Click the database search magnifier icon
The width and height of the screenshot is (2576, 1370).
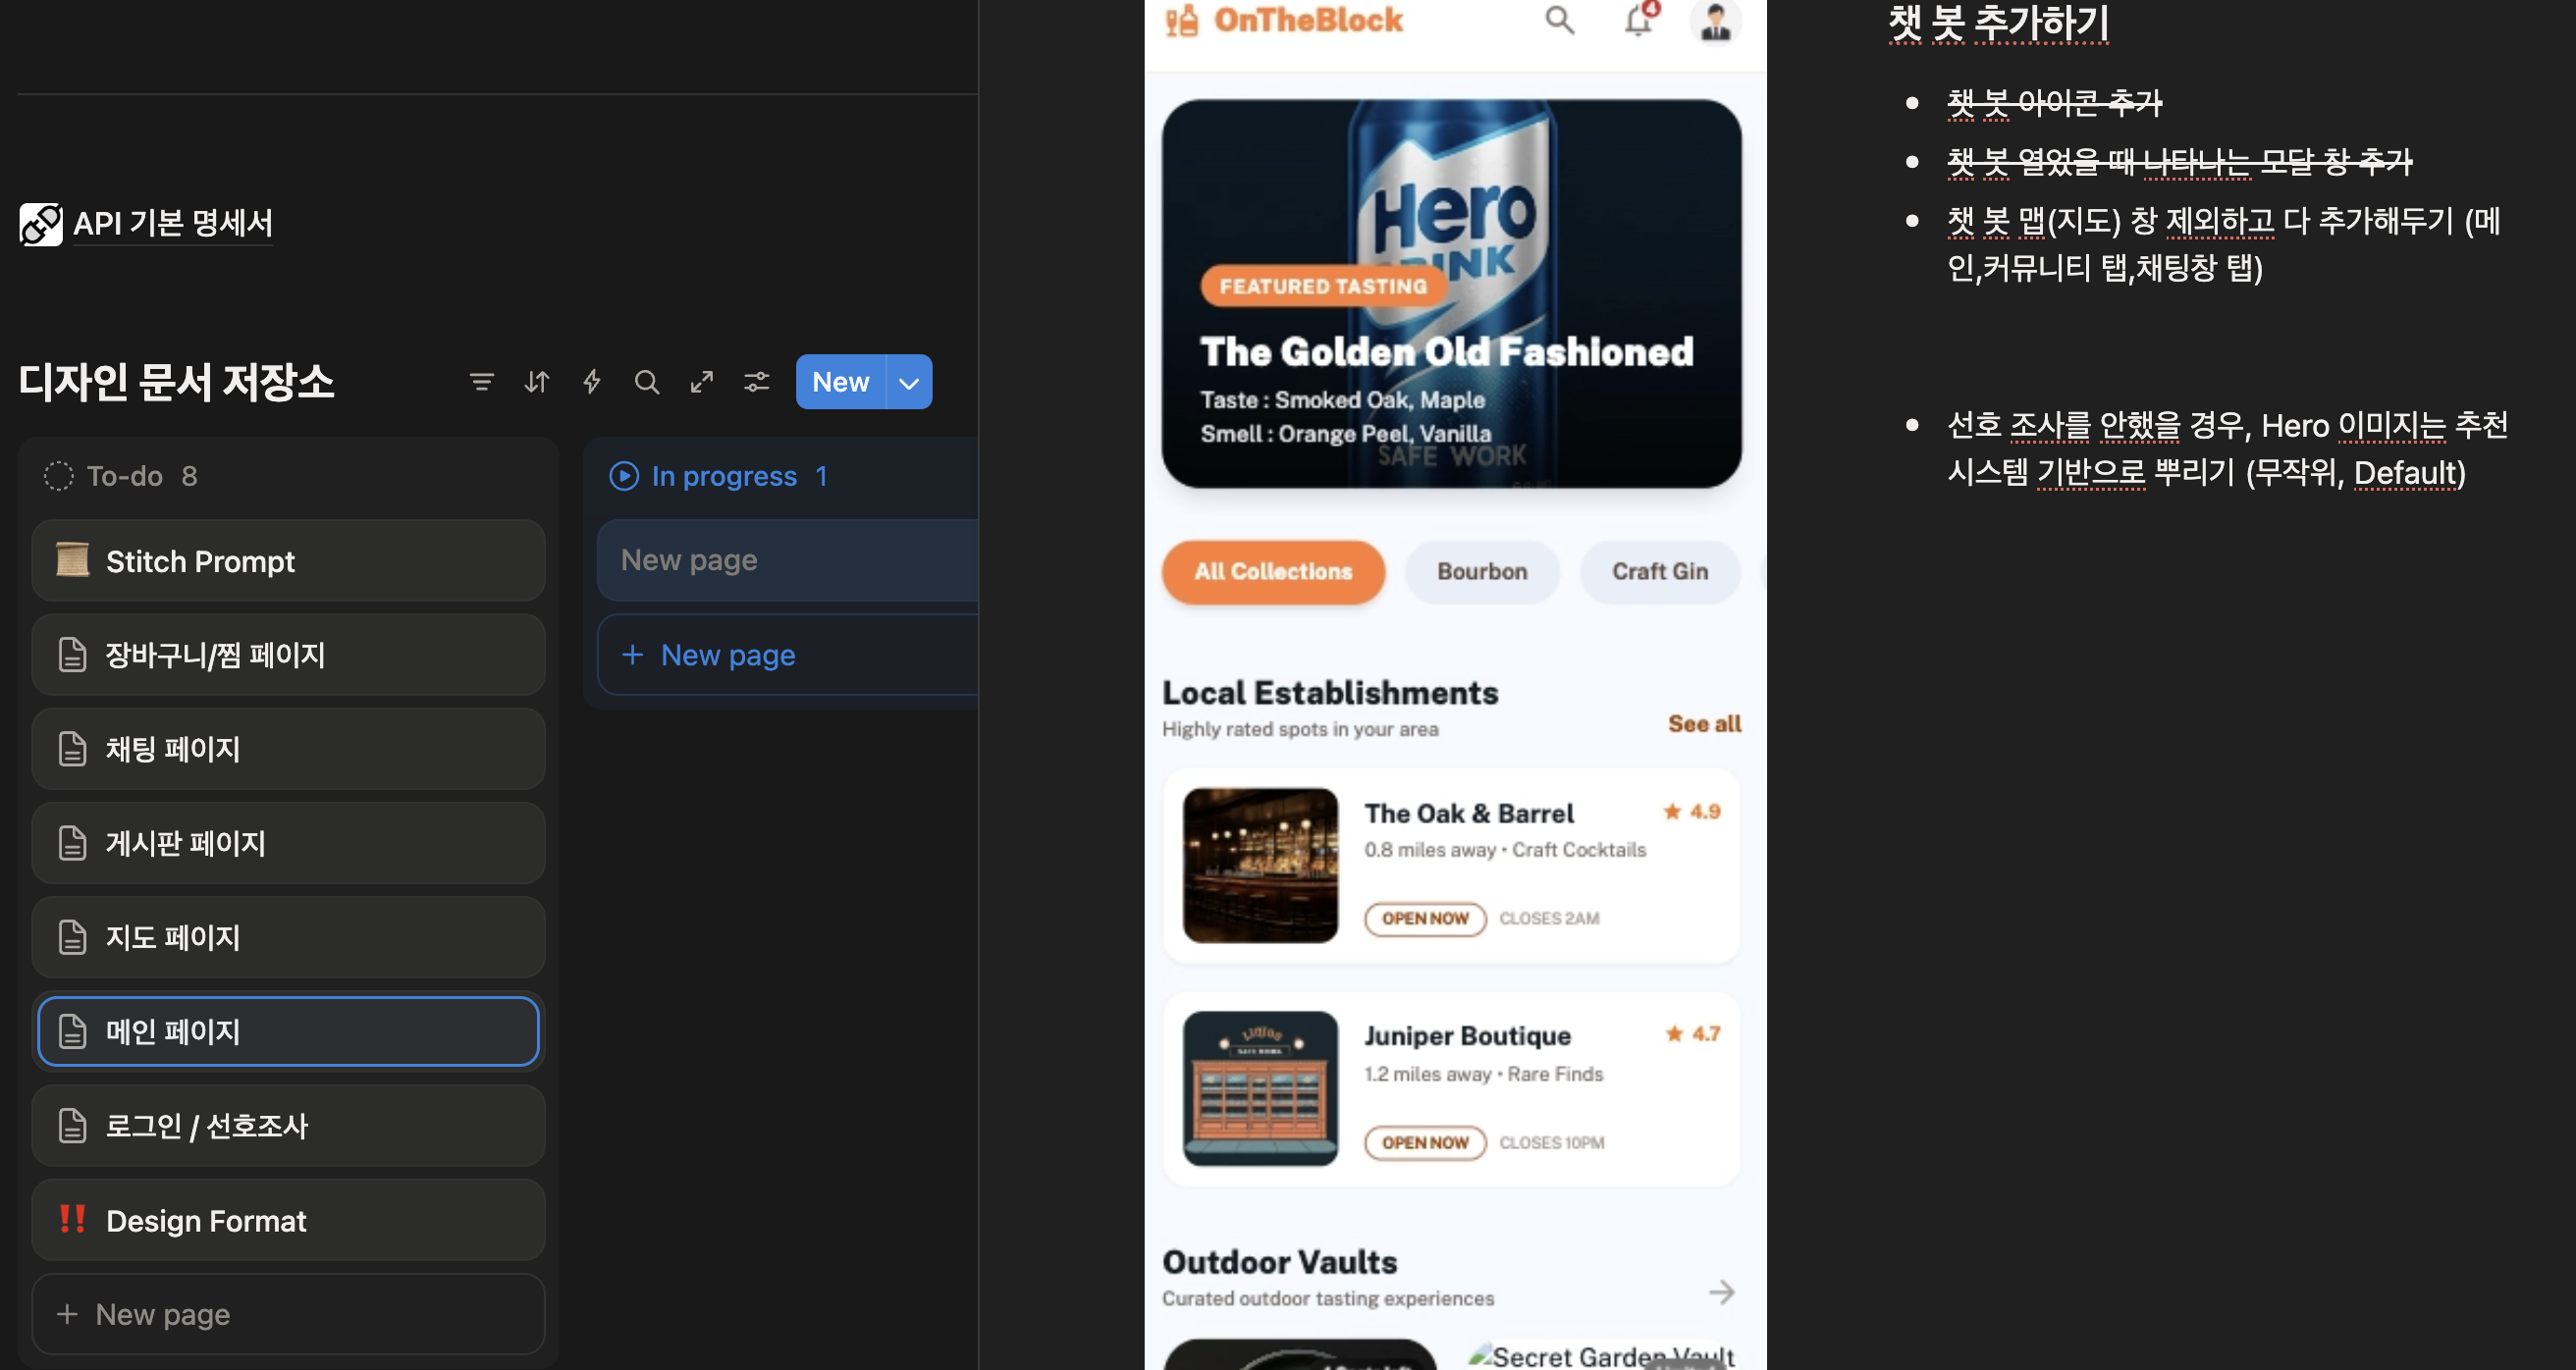(x=647, y=382)
